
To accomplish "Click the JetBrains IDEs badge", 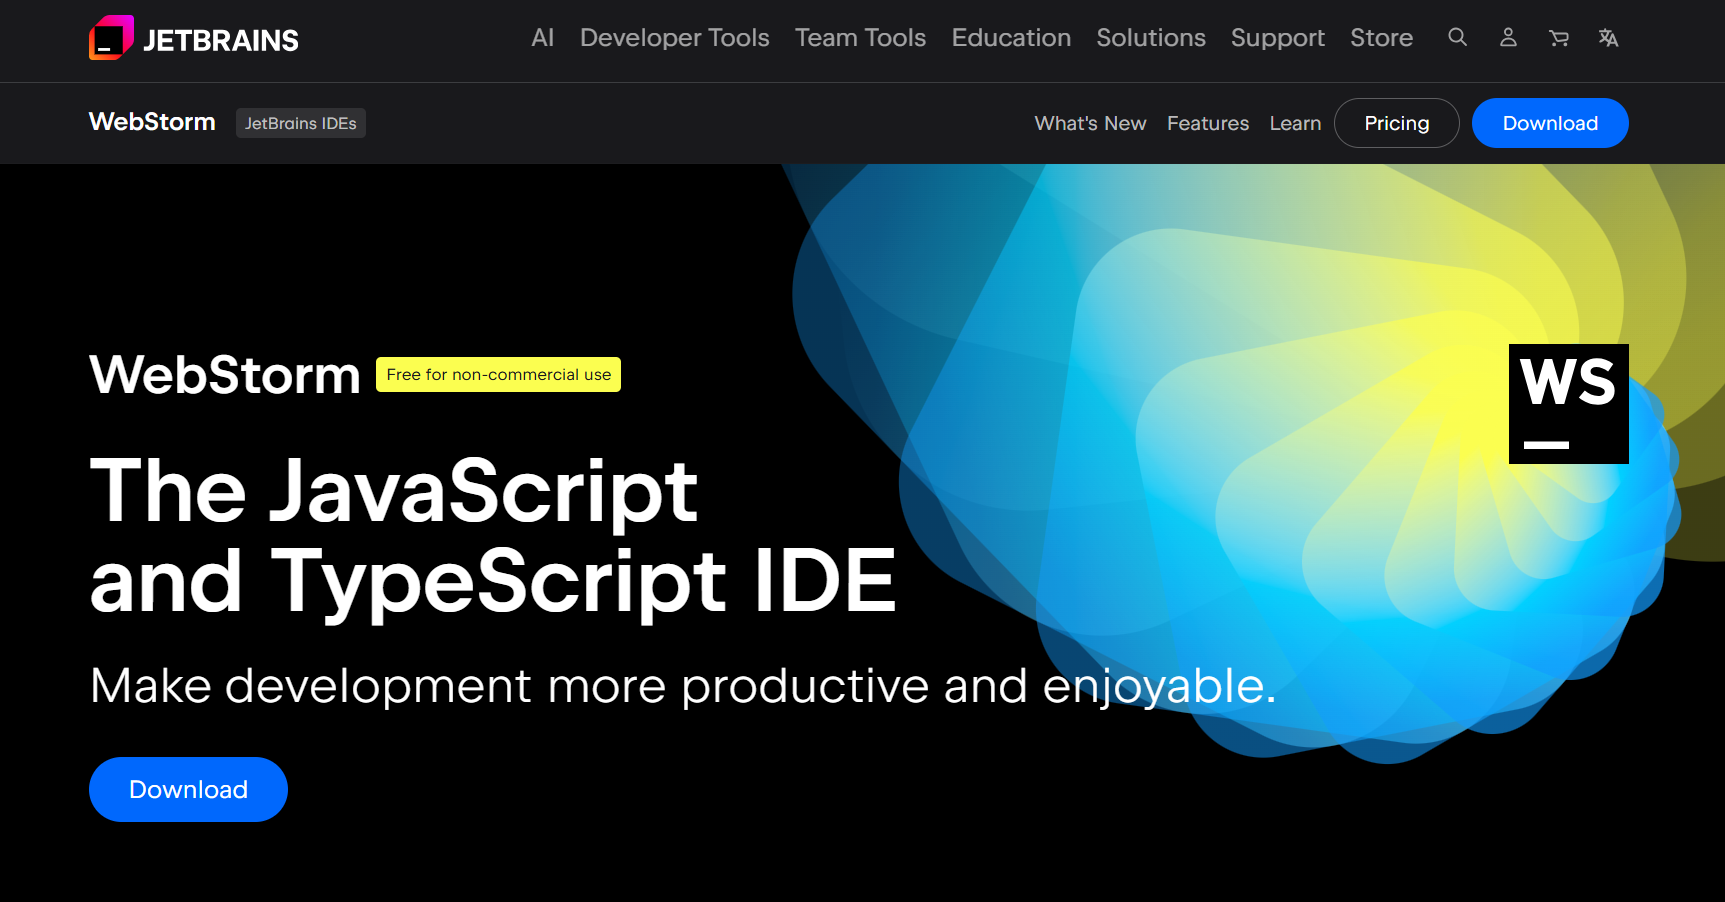I will (300, 123).
